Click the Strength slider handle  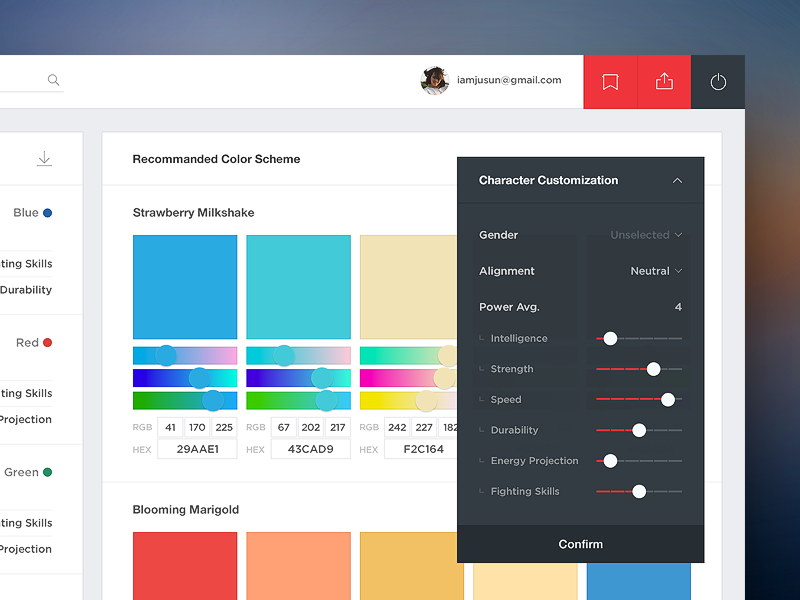pos(655,368)
